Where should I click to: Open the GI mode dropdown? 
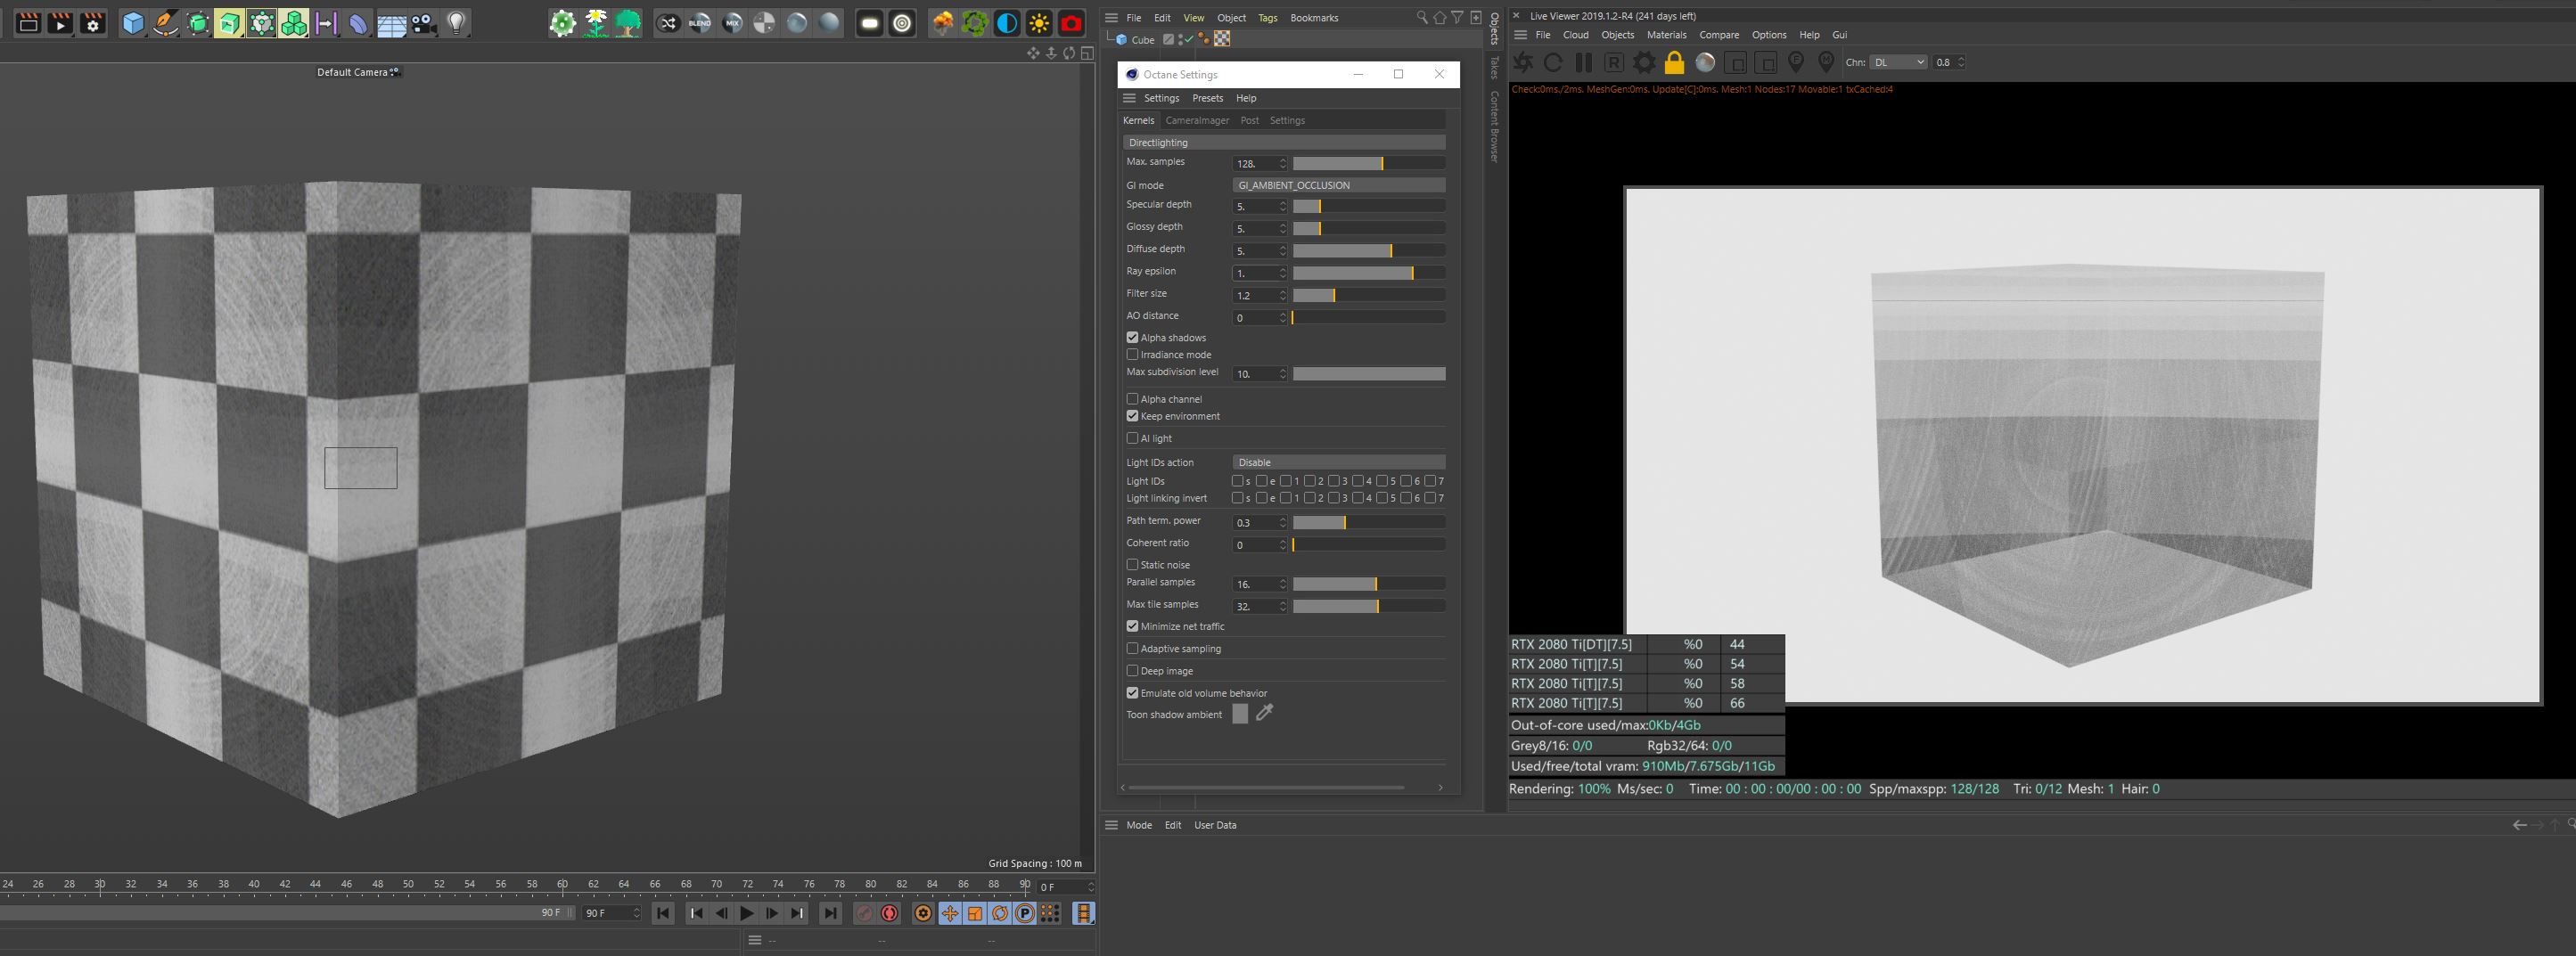[x=1338, y=185]
